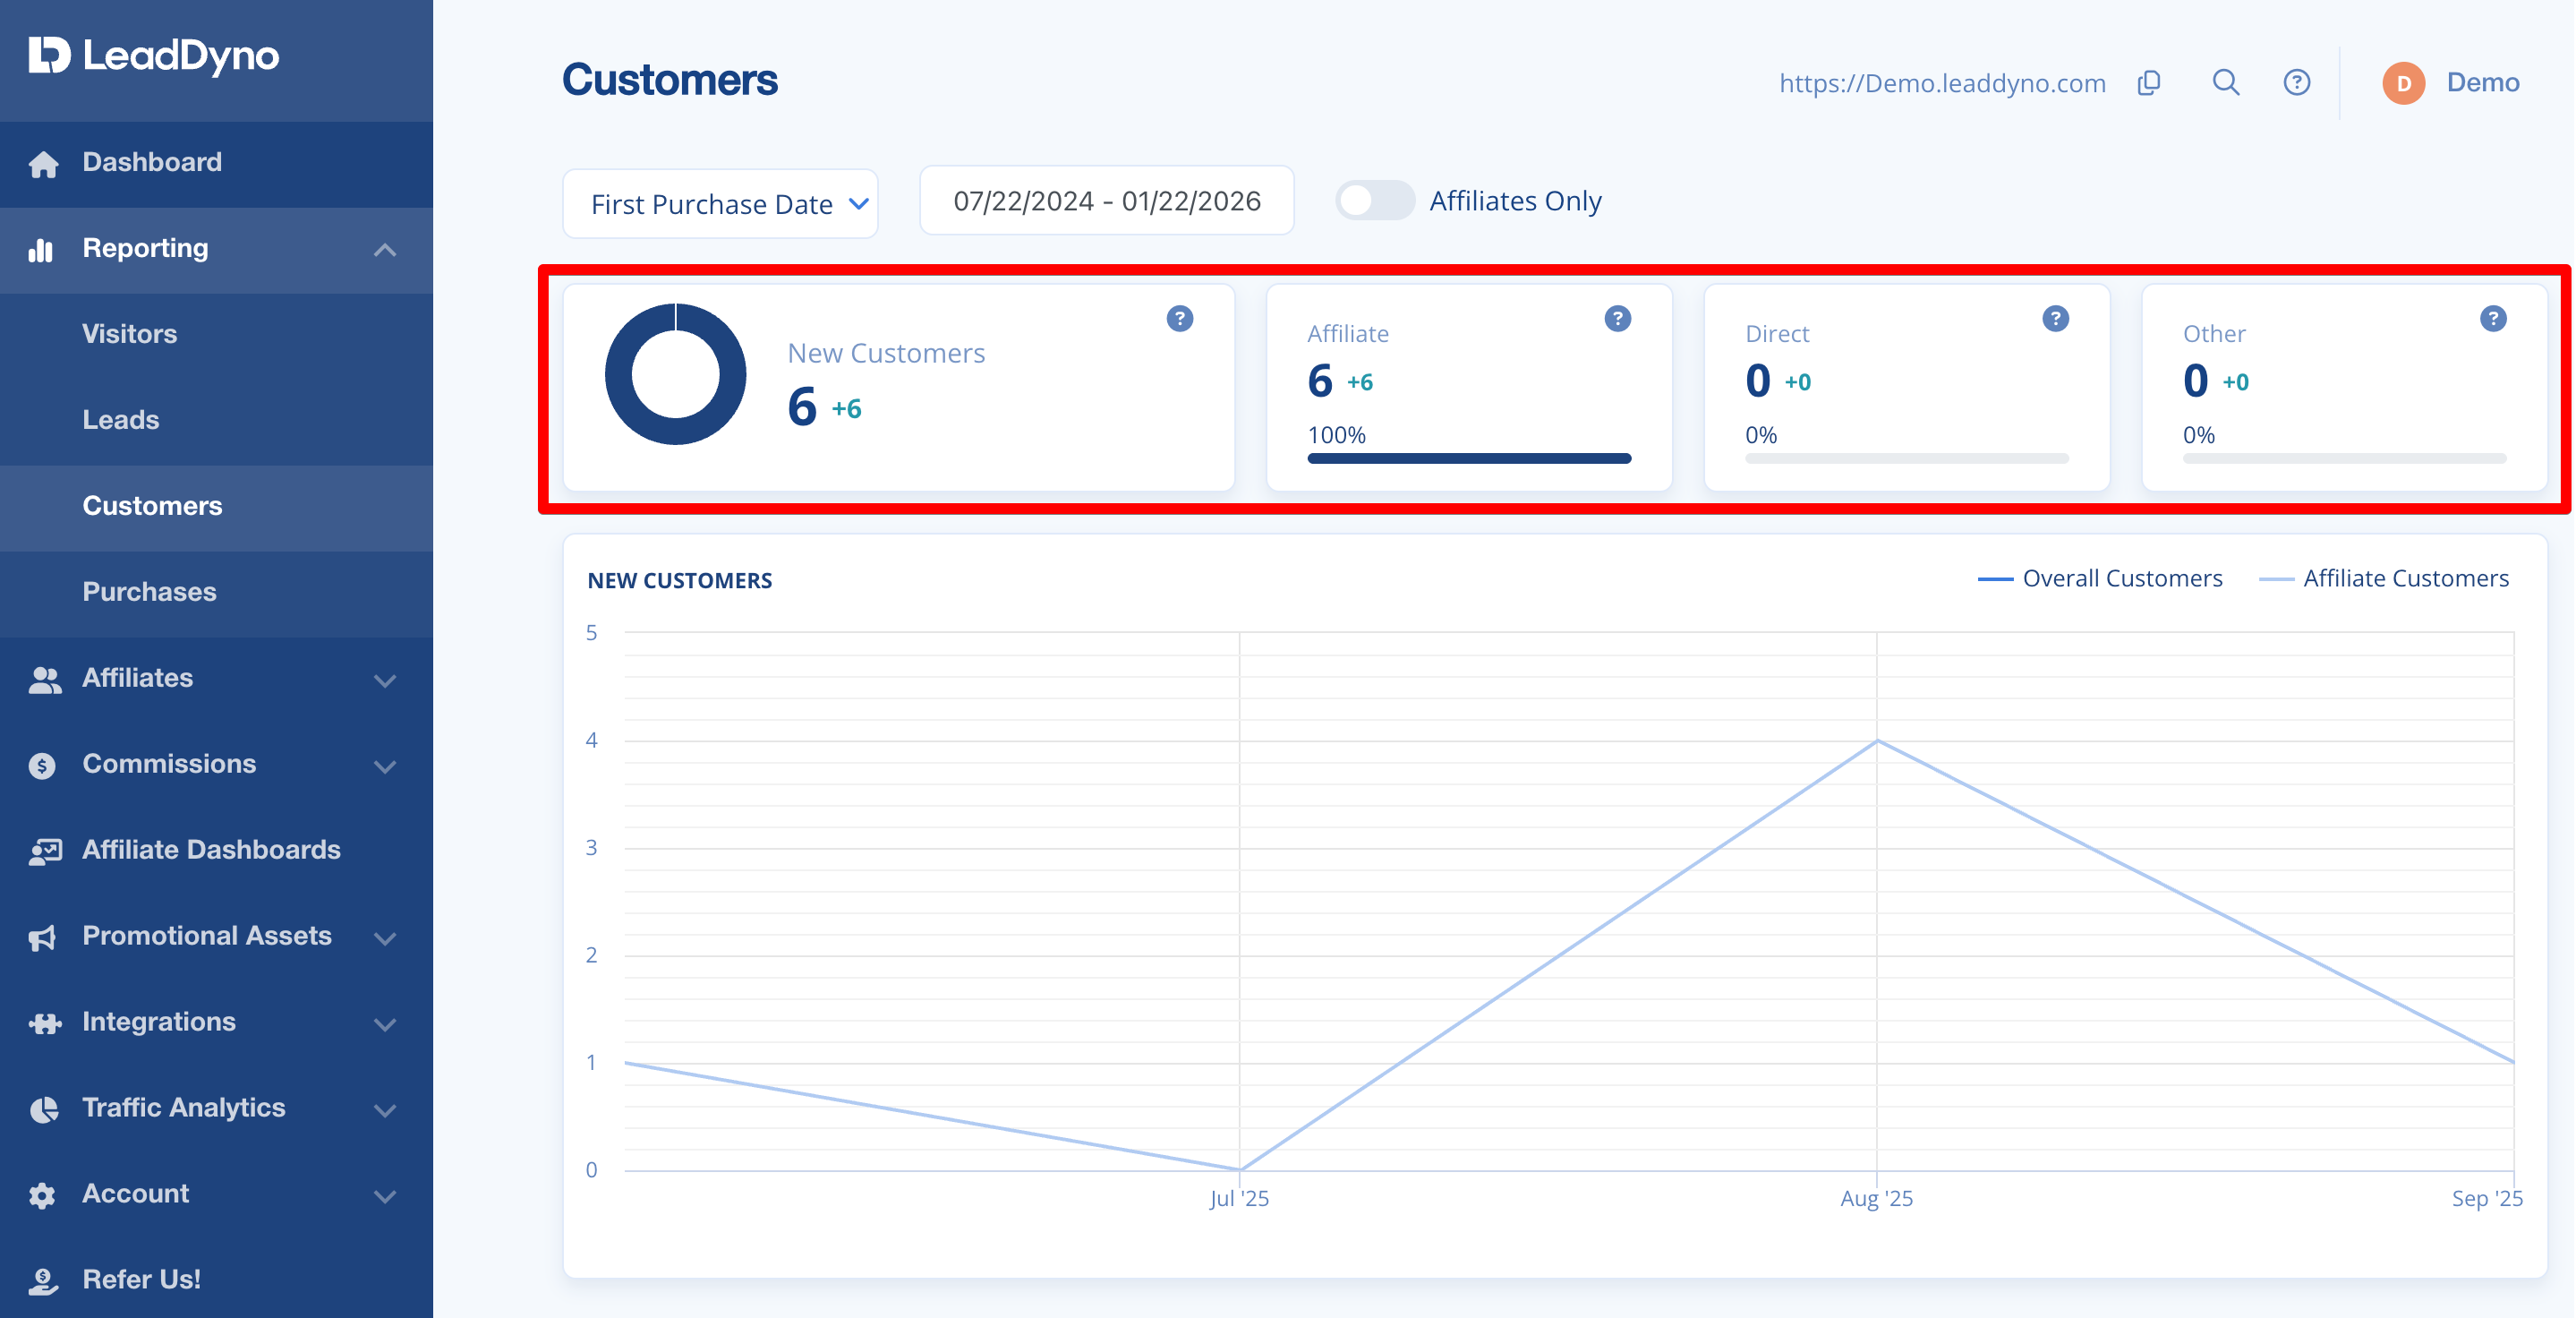
Task: Click the Promotional Assets sidebar label
Action: tap(207, 937)
